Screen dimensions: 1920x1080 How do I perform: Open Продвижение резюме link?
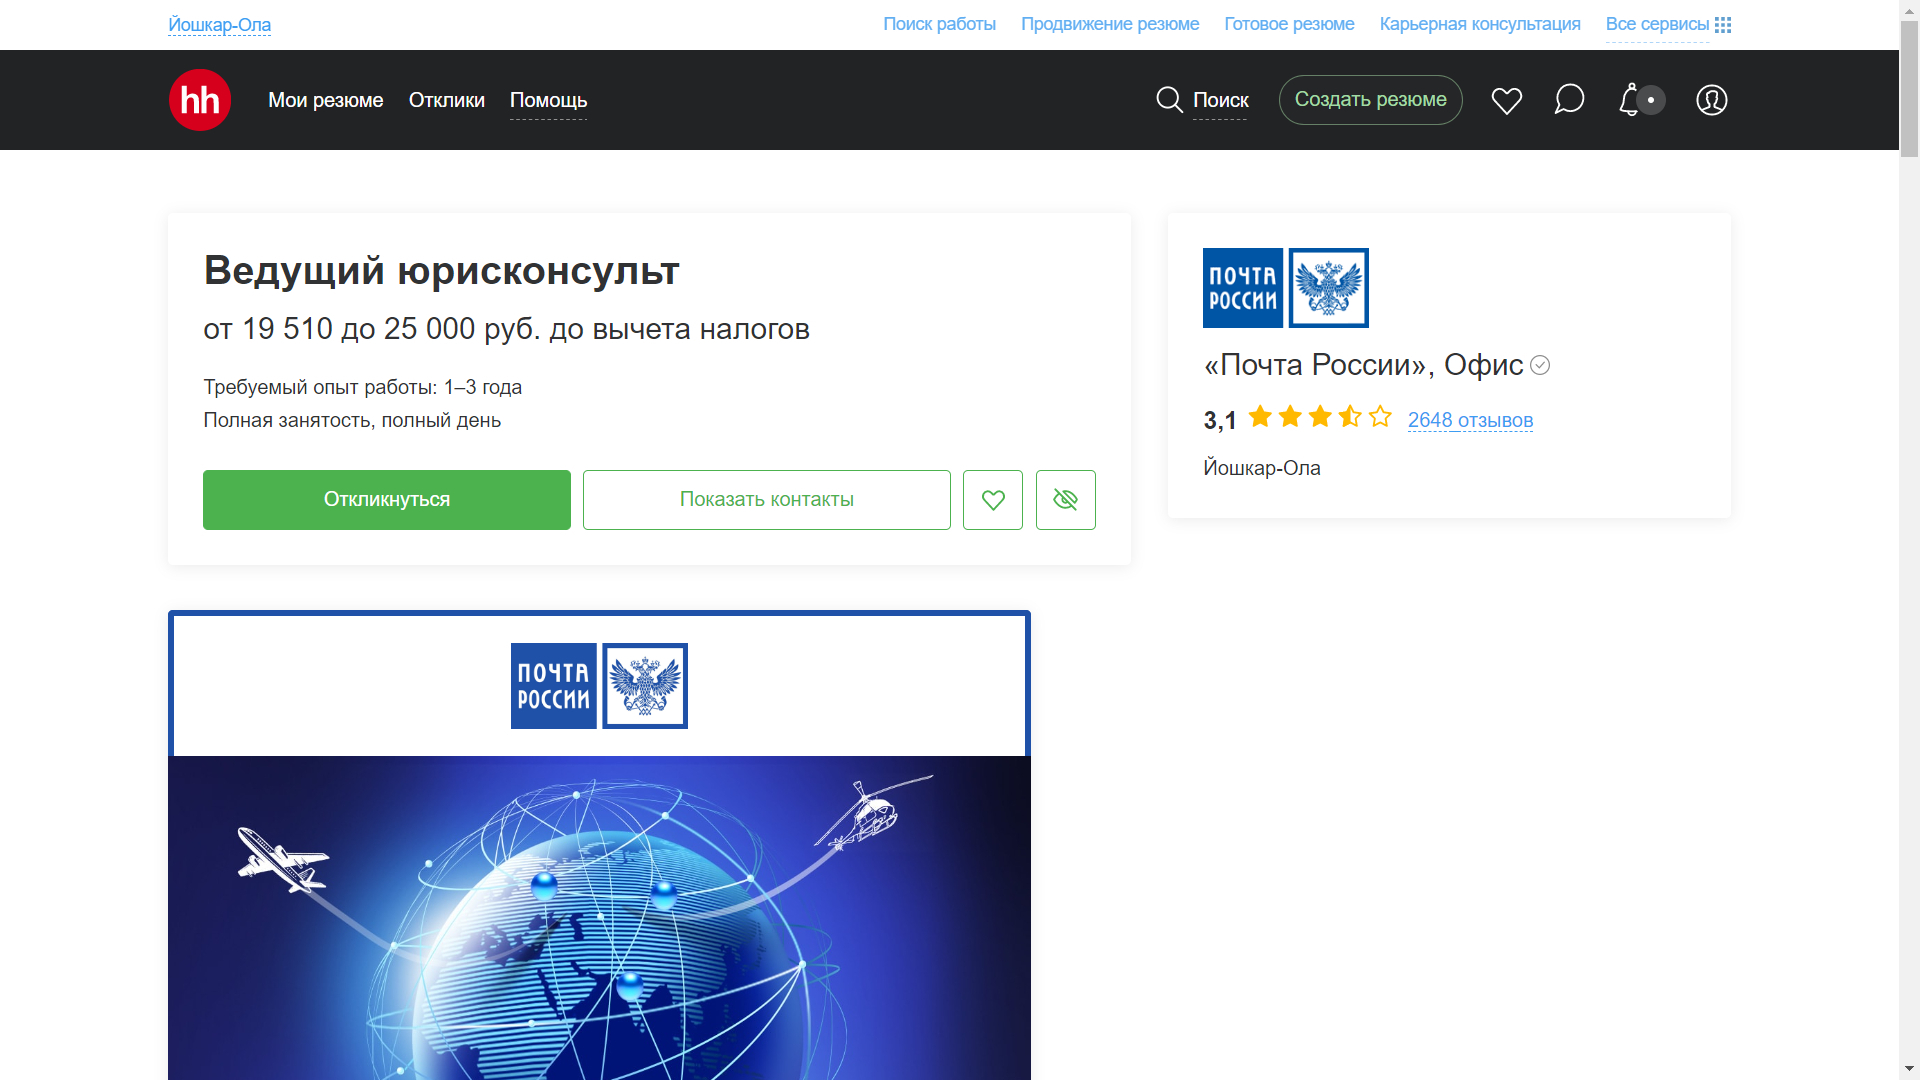tap(1110, 24)
